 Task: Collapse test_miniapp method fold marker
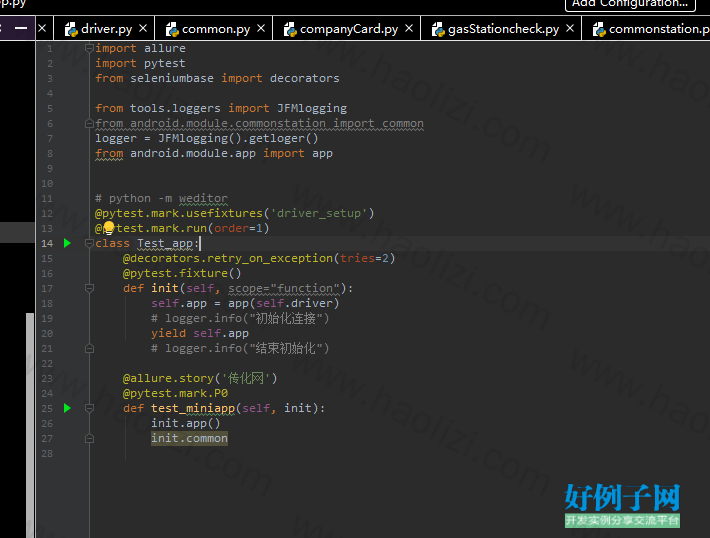click(89, 408)
